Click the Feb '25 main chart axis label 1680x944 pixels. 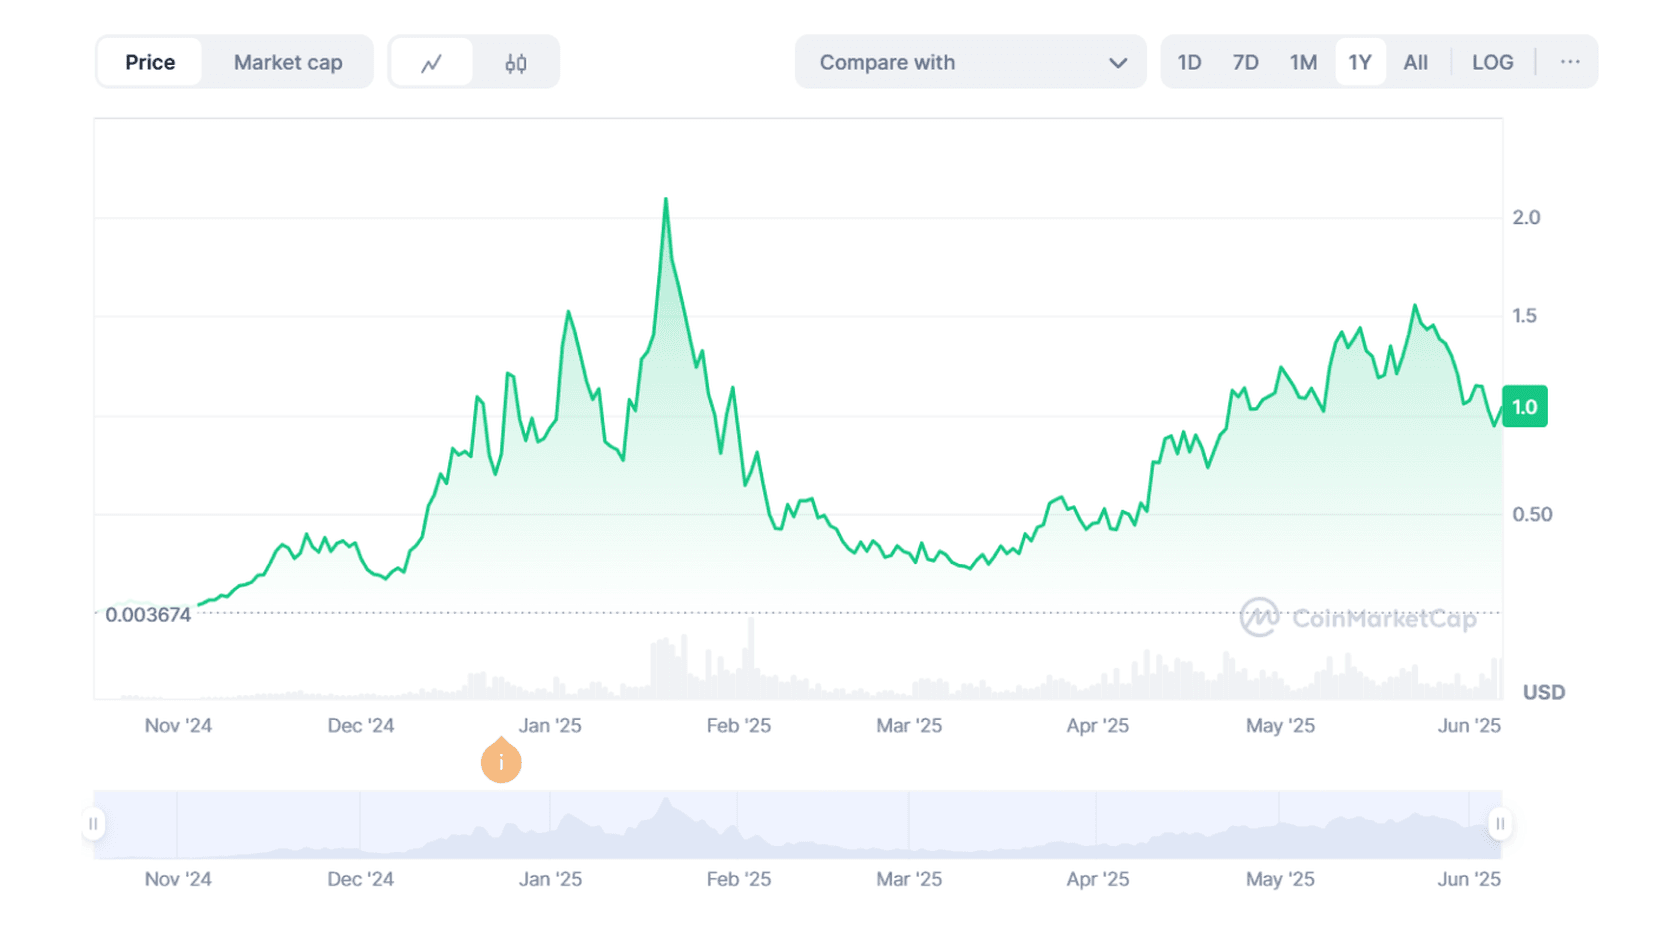pyautogui.click(x=738, y=725)
